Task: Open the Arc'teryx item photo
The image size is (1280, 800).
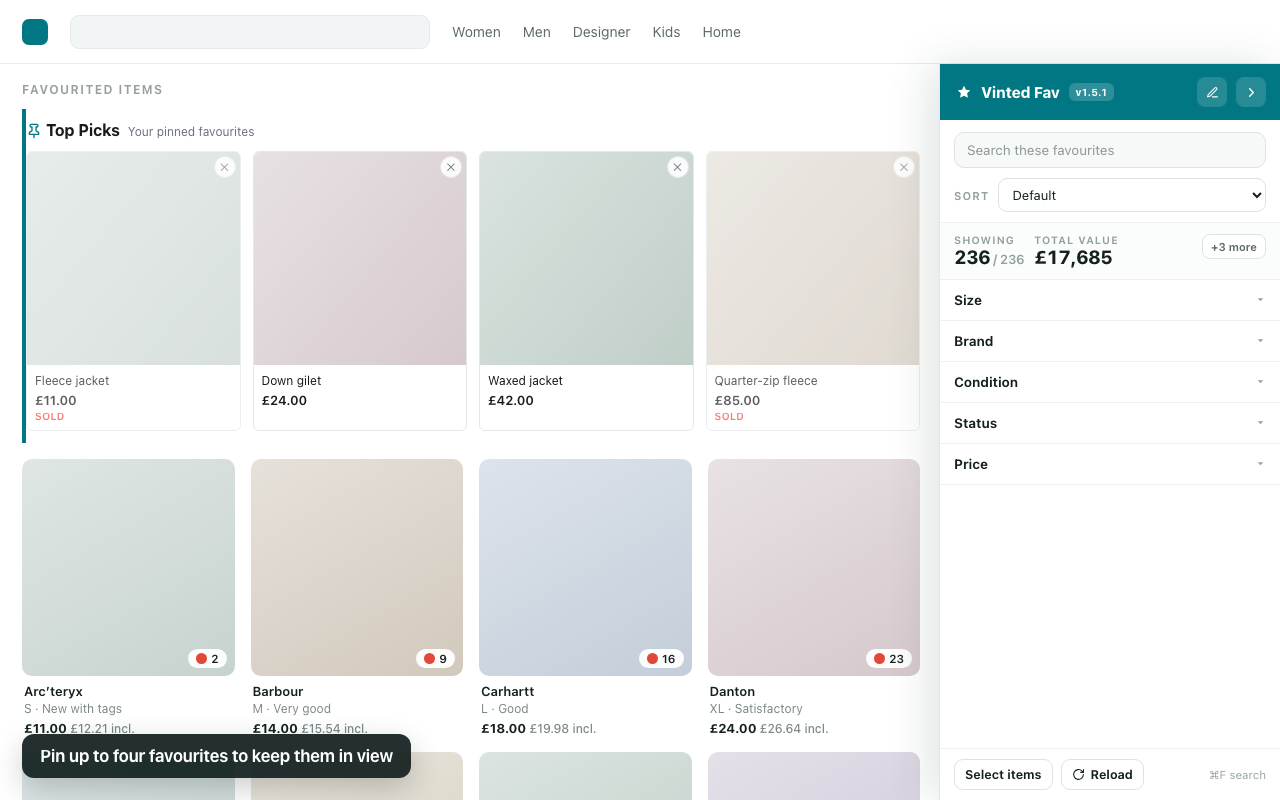Action: 128,567
